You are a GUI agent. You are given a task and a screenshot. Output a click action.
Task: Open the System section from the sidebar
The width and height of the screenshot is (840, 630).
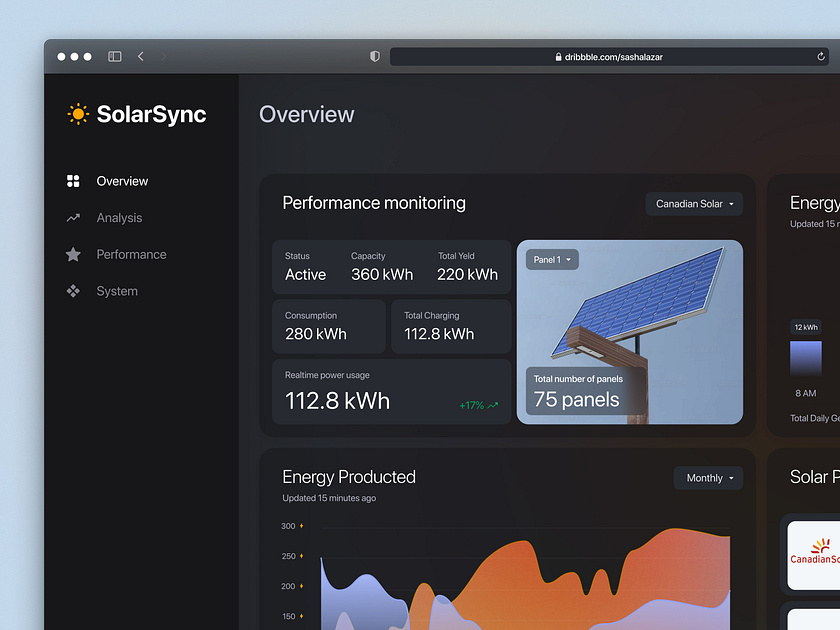click(117, 291)
